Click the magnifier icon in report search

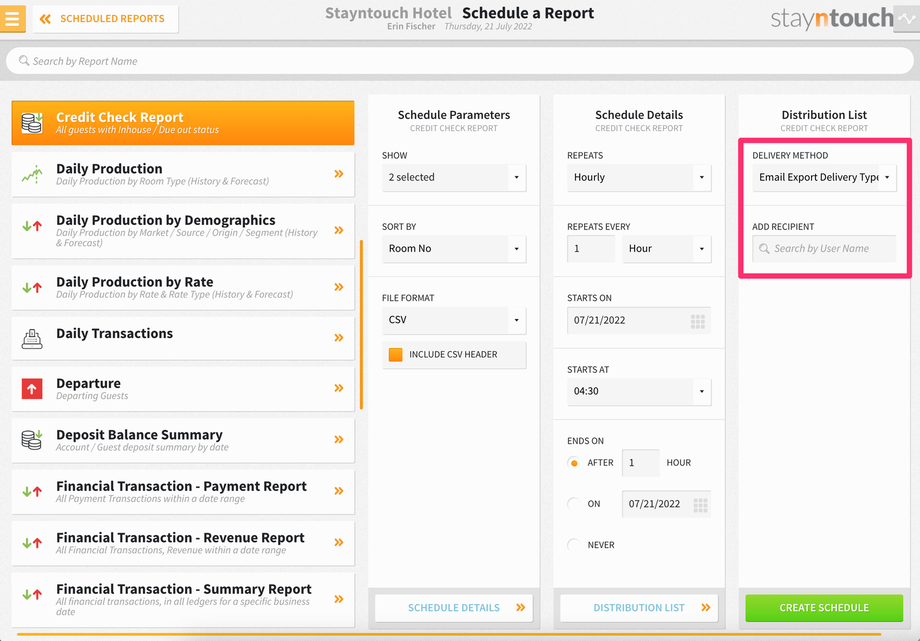tap(24, 60)
